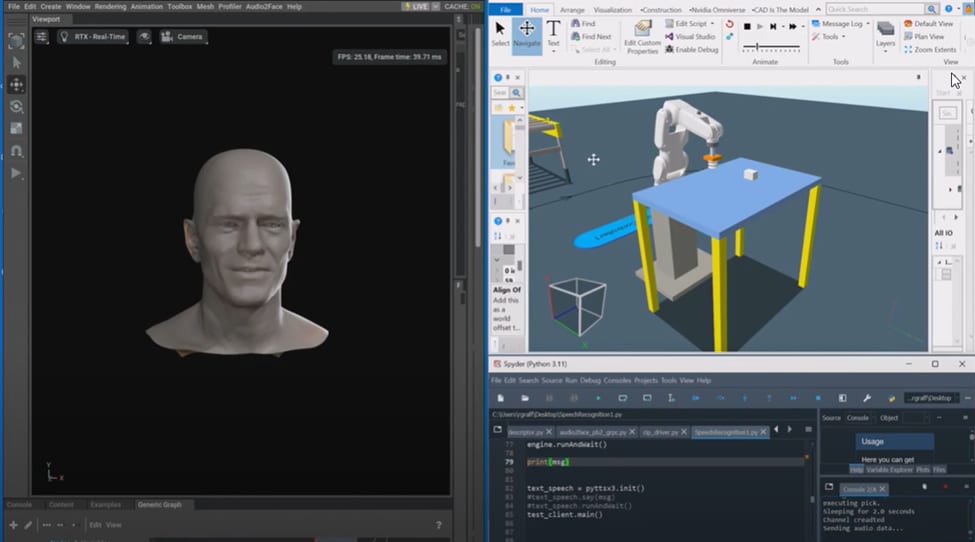Screen dimensions: 975x542
Task: Open the Layers dropdown
Action: click(x=885, y=35)
